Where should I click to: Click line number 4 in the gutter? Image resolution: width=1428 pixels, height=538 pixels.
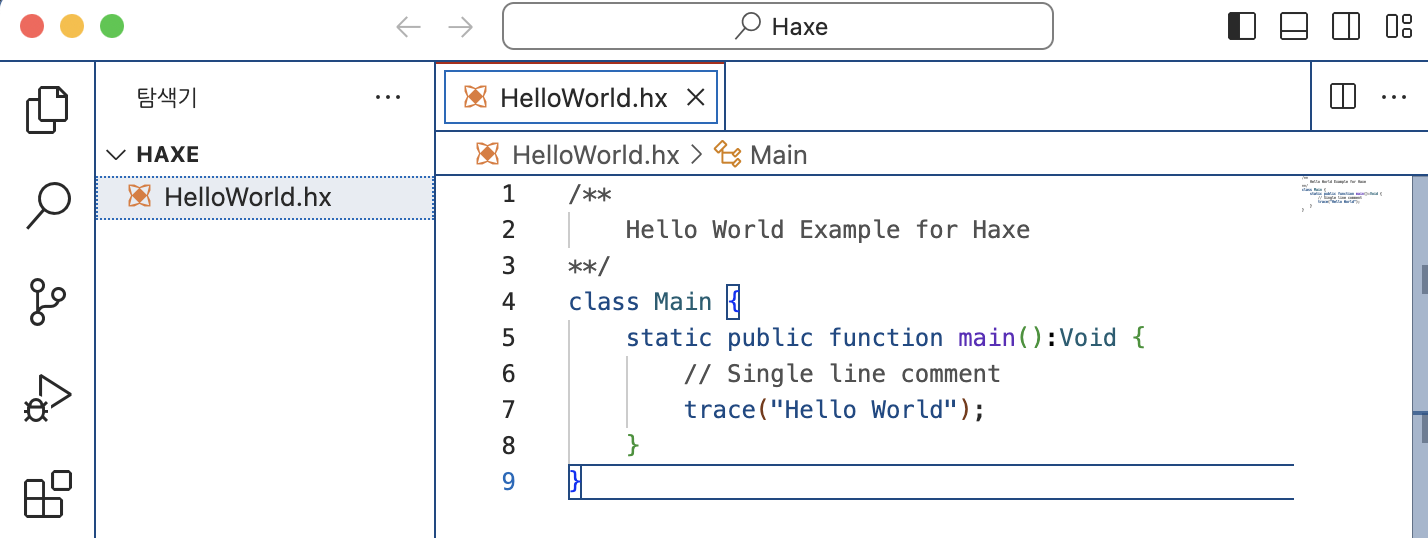click(509, 302)
